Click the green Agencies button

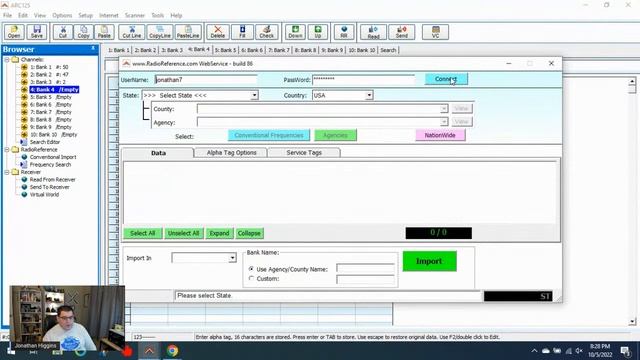335,135
